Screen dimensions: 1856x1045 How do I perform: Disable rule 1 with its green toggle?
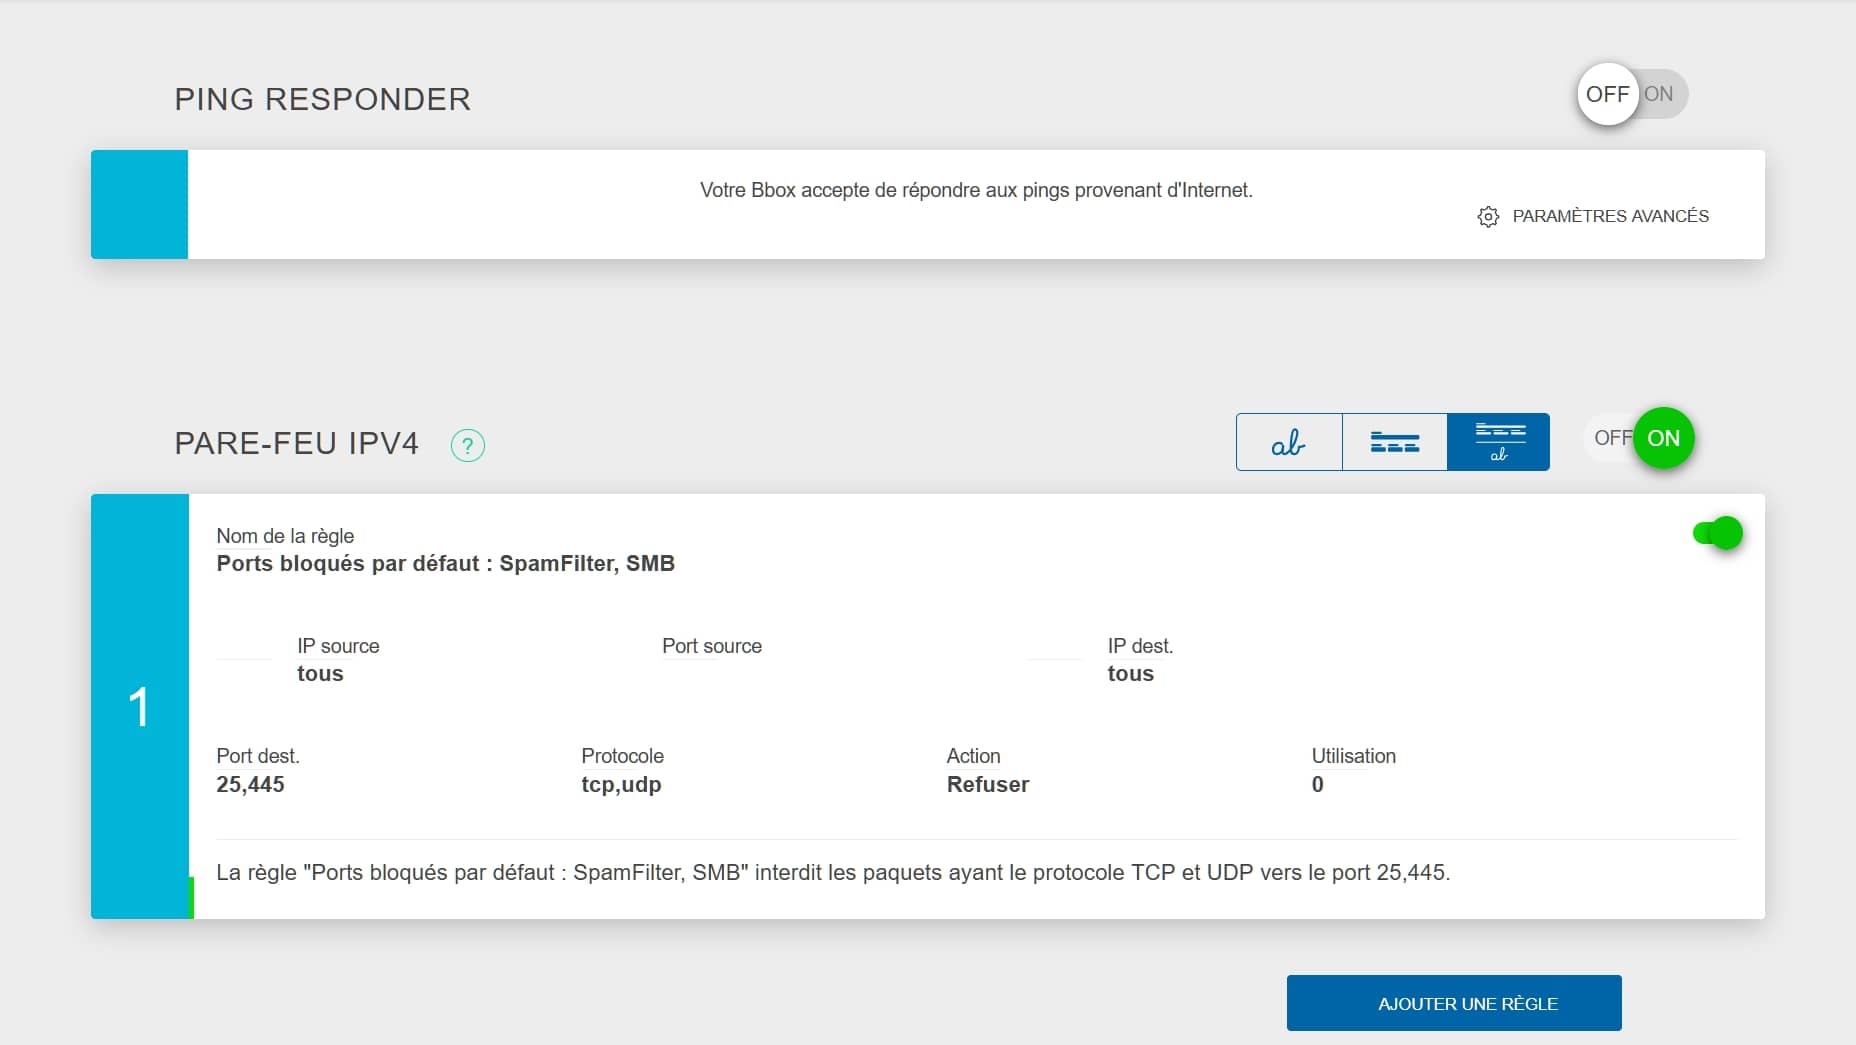point(1717,533)
